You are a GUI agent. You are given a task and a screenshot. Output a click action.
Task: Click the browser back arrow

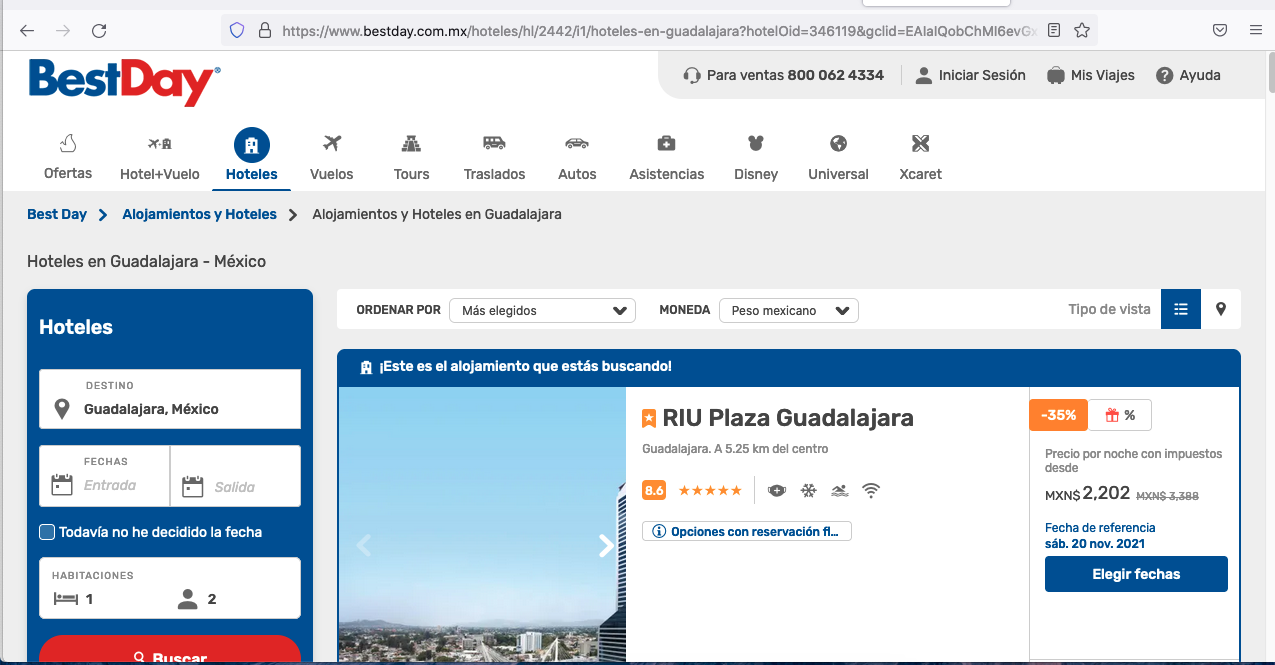click(27, 31)
